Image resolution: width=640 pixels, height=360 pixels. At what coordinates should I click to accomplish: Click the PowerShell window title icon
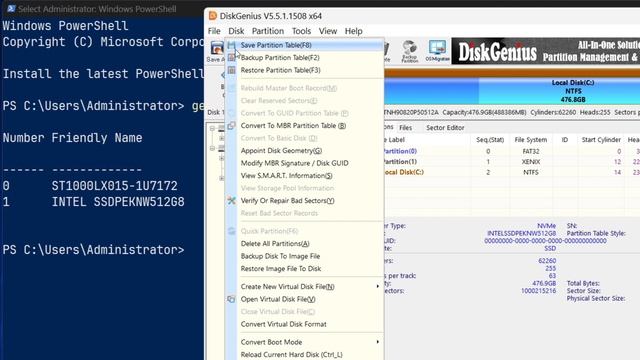coord(11,9)
